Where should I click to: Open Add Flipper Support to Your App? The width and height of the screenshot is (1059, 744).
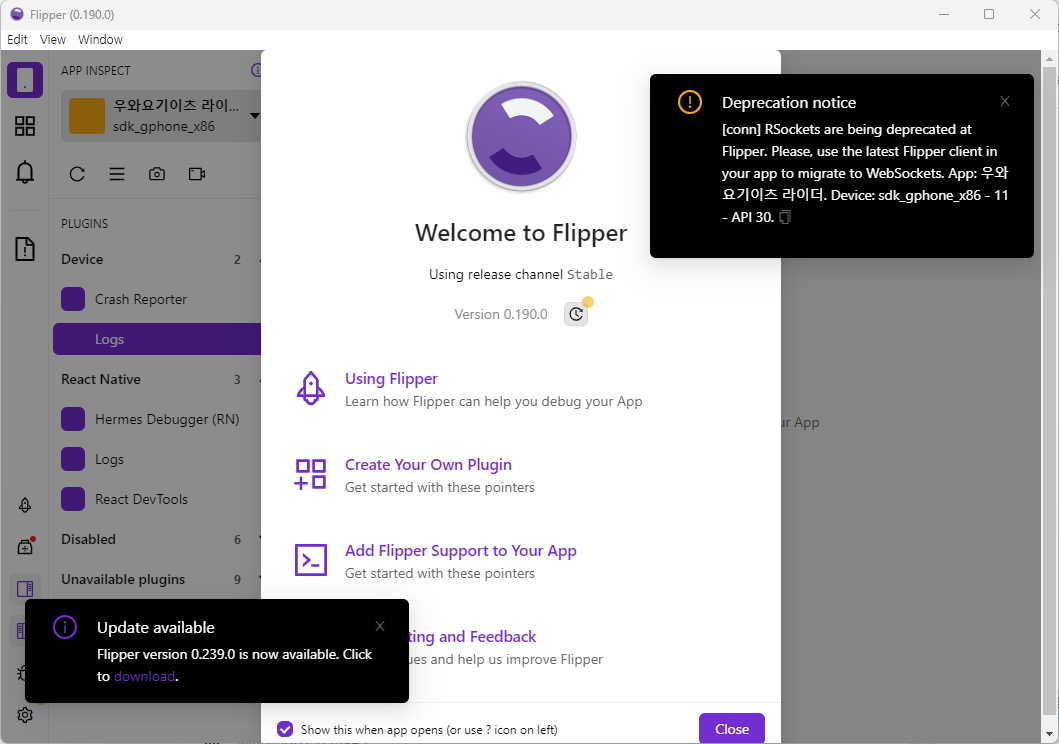[461, 551]
